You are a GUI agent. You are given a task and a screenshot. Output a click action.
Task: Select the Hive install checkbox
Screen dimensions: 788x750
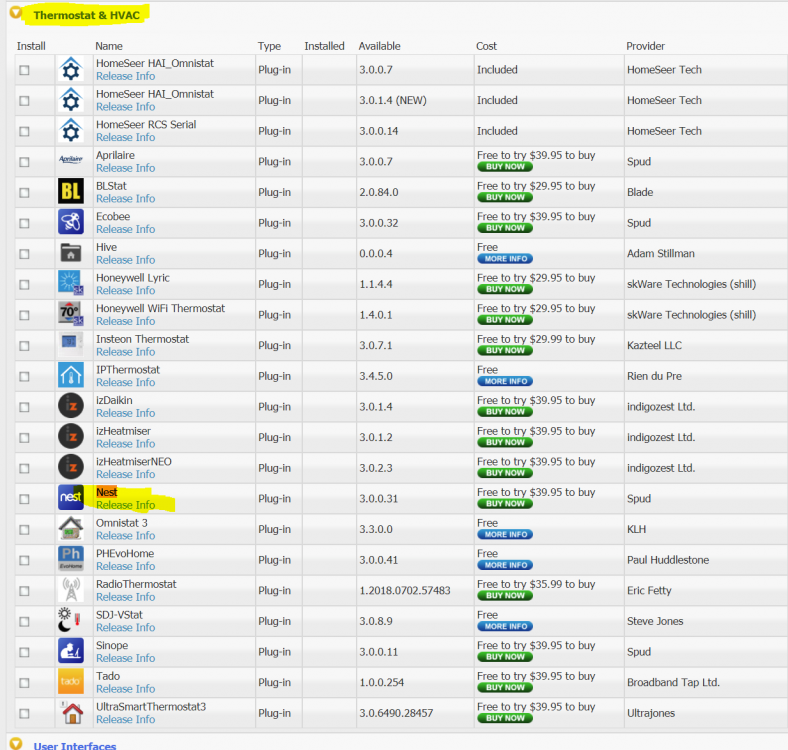pos(24,254)
